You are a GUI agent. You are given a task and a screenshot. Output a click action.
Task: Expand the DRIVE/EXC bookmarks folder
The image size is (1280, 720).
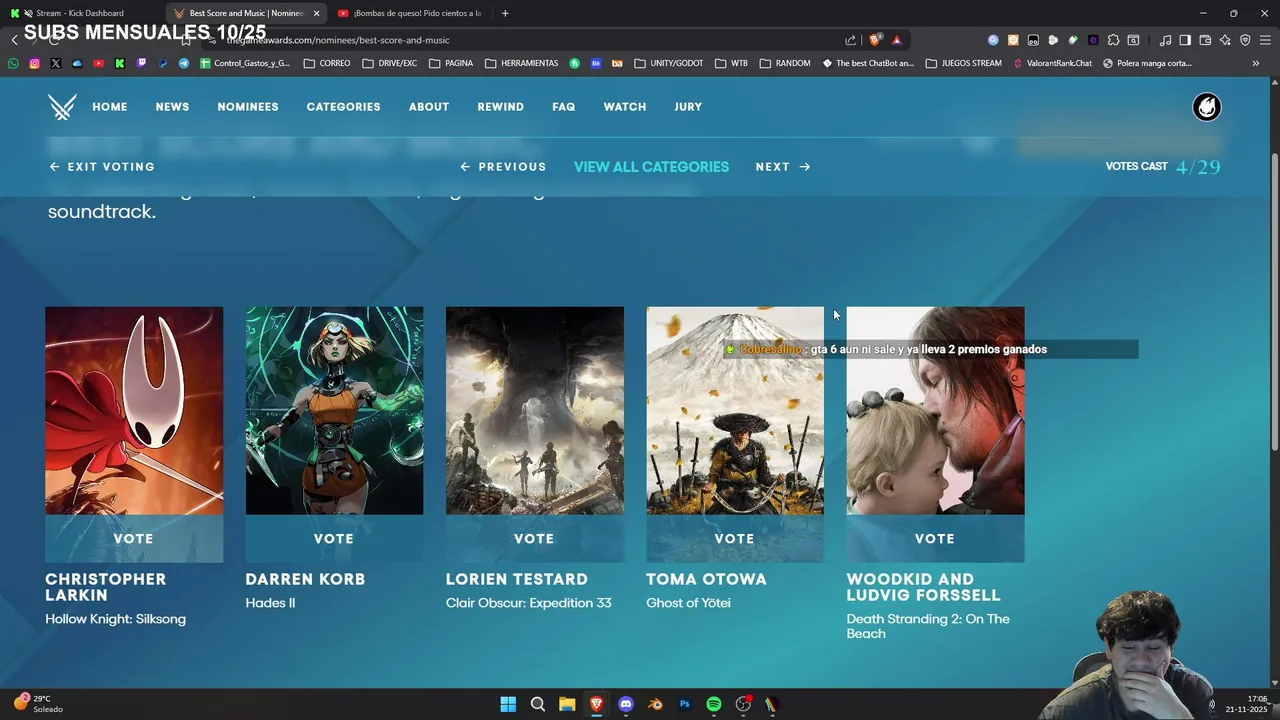pyautogui.click(x=390, y=63)
